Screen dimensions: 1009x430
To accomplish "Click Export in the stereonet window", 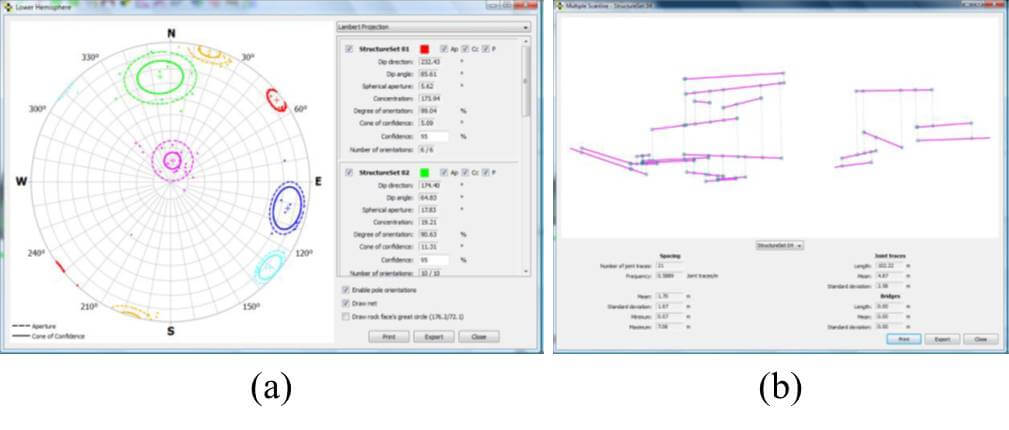I will [x=433, y=337].
